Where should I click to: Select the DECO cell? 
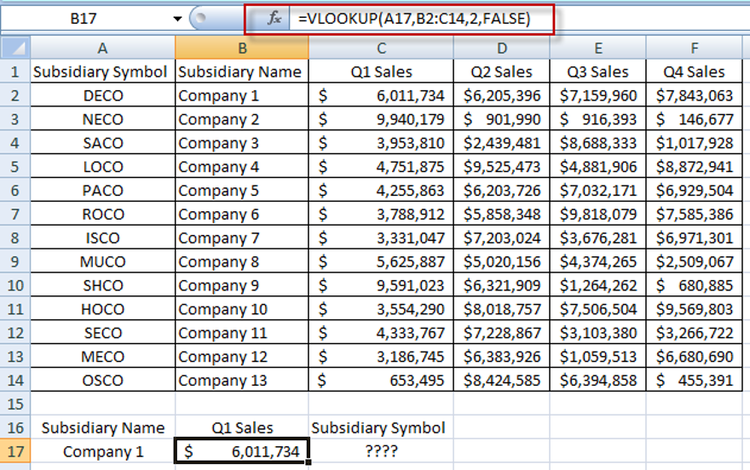(x=103, y=95)
